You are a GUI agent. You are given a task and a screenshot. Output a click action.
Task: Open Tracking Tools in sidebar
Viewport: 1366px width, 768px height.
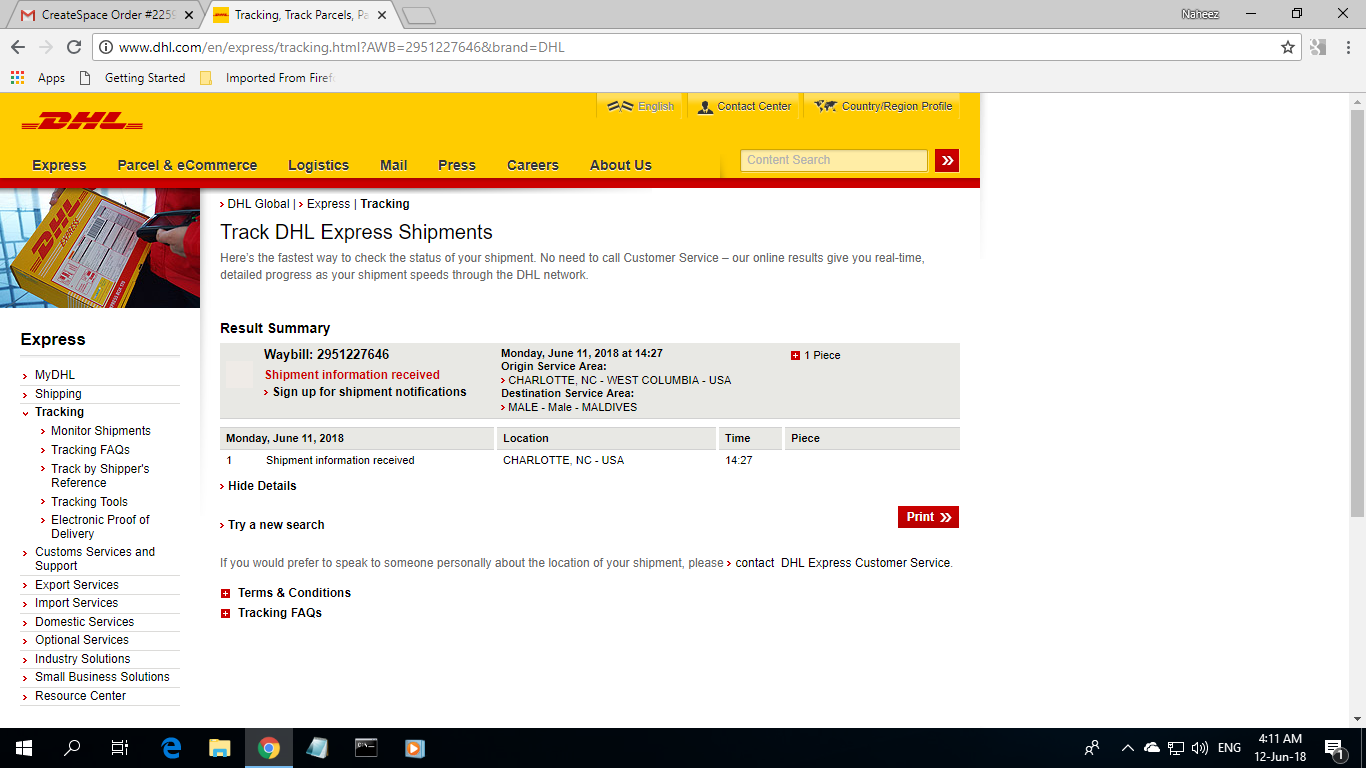click(x=90, y=502)
